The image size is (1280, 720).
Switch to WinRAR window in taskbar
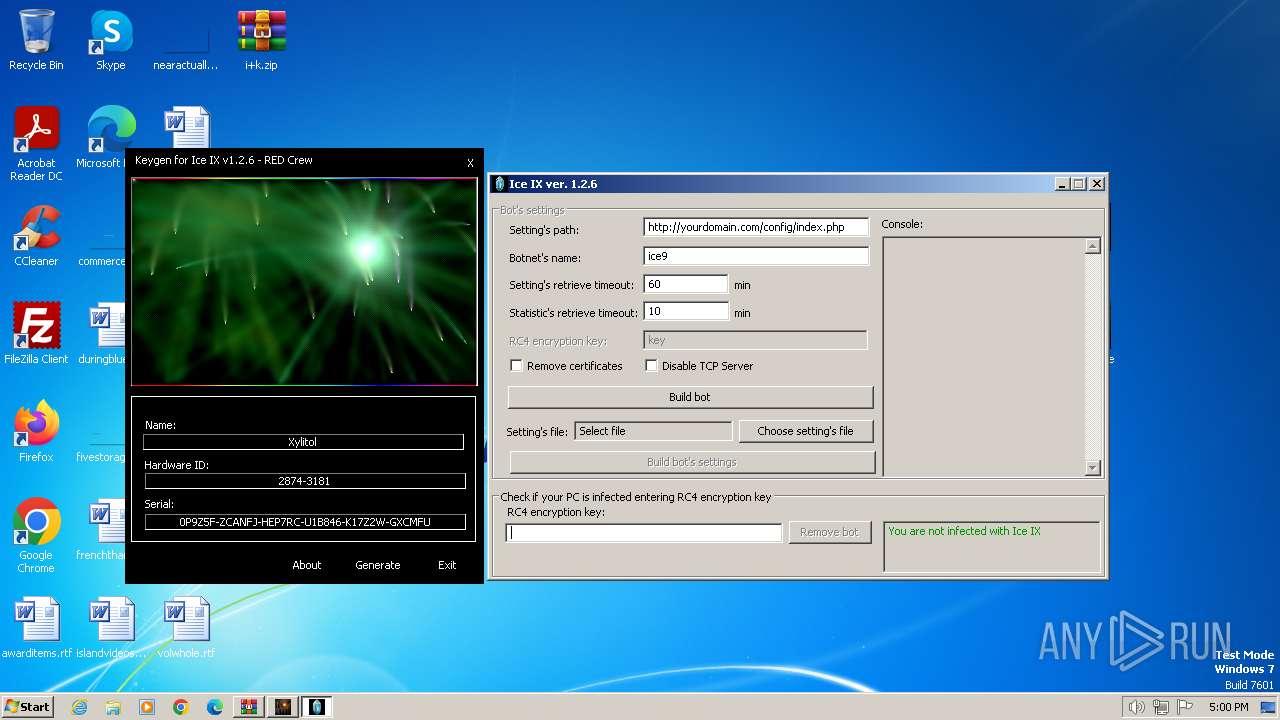click(249, 707)
